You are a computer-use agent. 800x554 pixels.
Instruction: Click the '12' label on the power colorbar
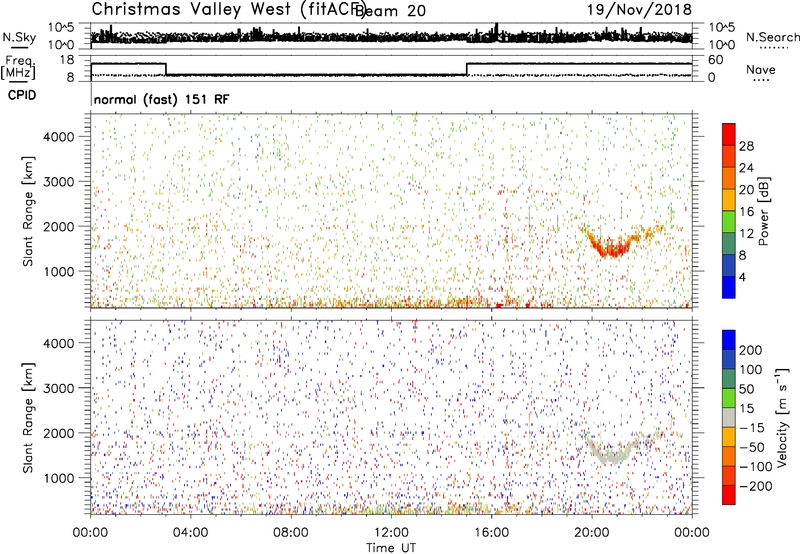click(x=746, y=234)
